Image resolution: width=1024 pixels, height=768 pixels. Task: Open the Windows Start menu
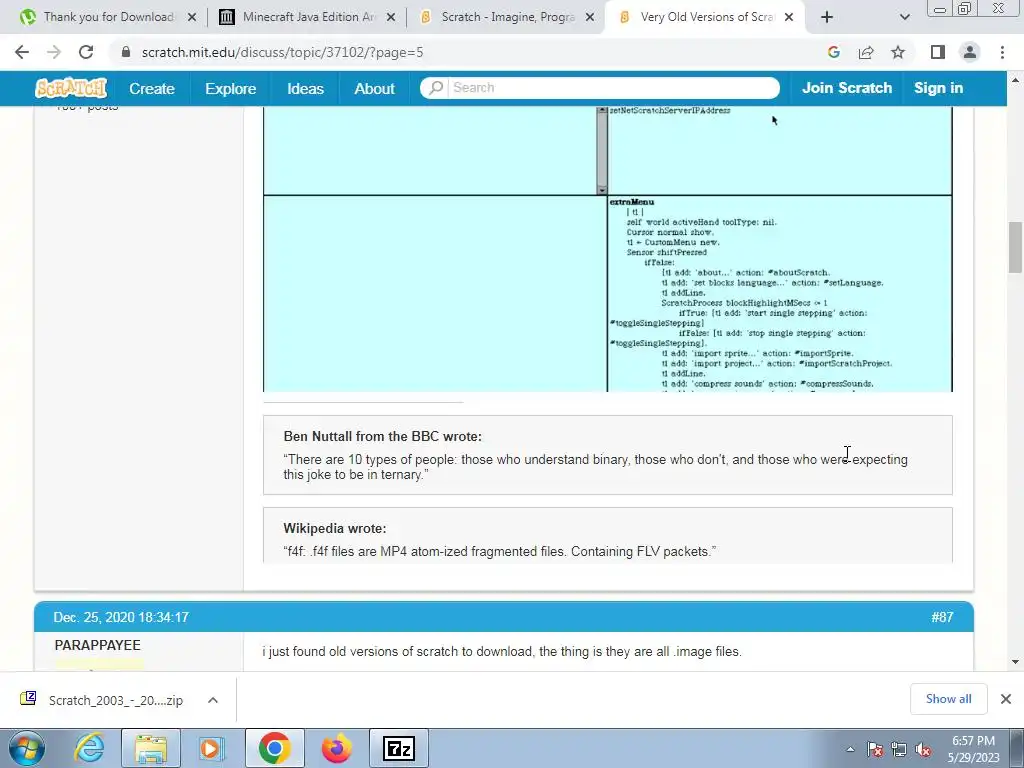27,748
